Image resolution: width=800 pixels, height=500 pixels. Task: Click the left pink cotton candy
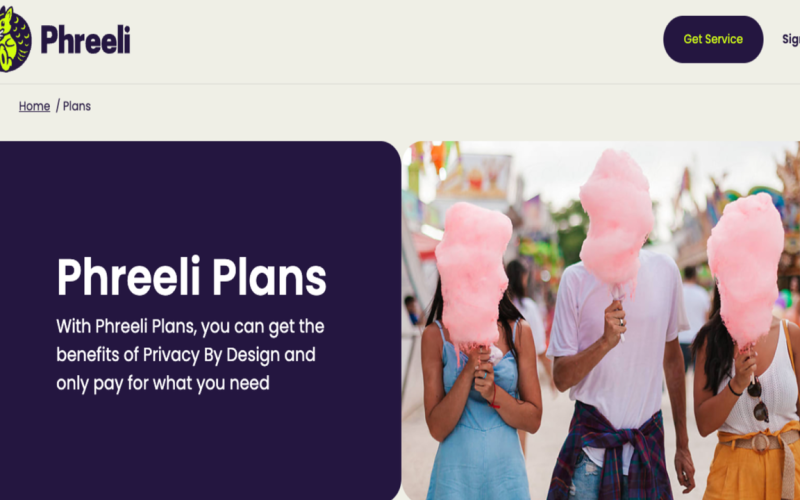[472, 276]
